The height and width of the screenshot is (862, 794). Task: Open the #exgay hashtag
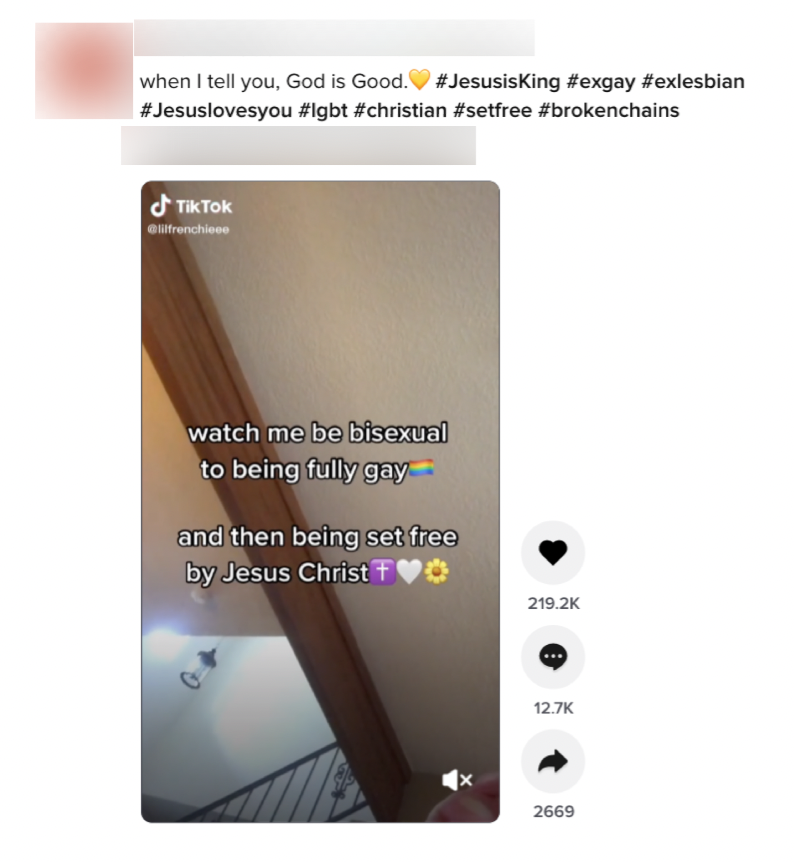[600, 81]
